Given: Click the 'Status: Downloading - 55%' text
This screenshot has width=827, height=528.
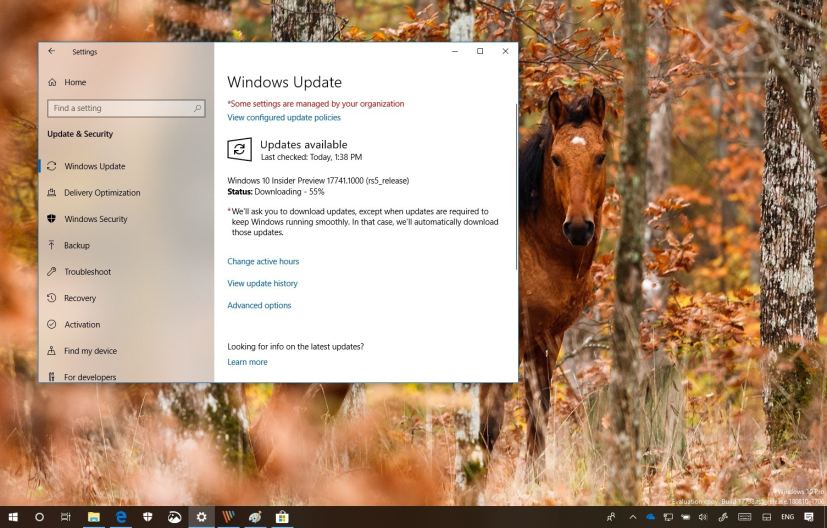Looking at the screenshot, I should click(x=276, y=191).
